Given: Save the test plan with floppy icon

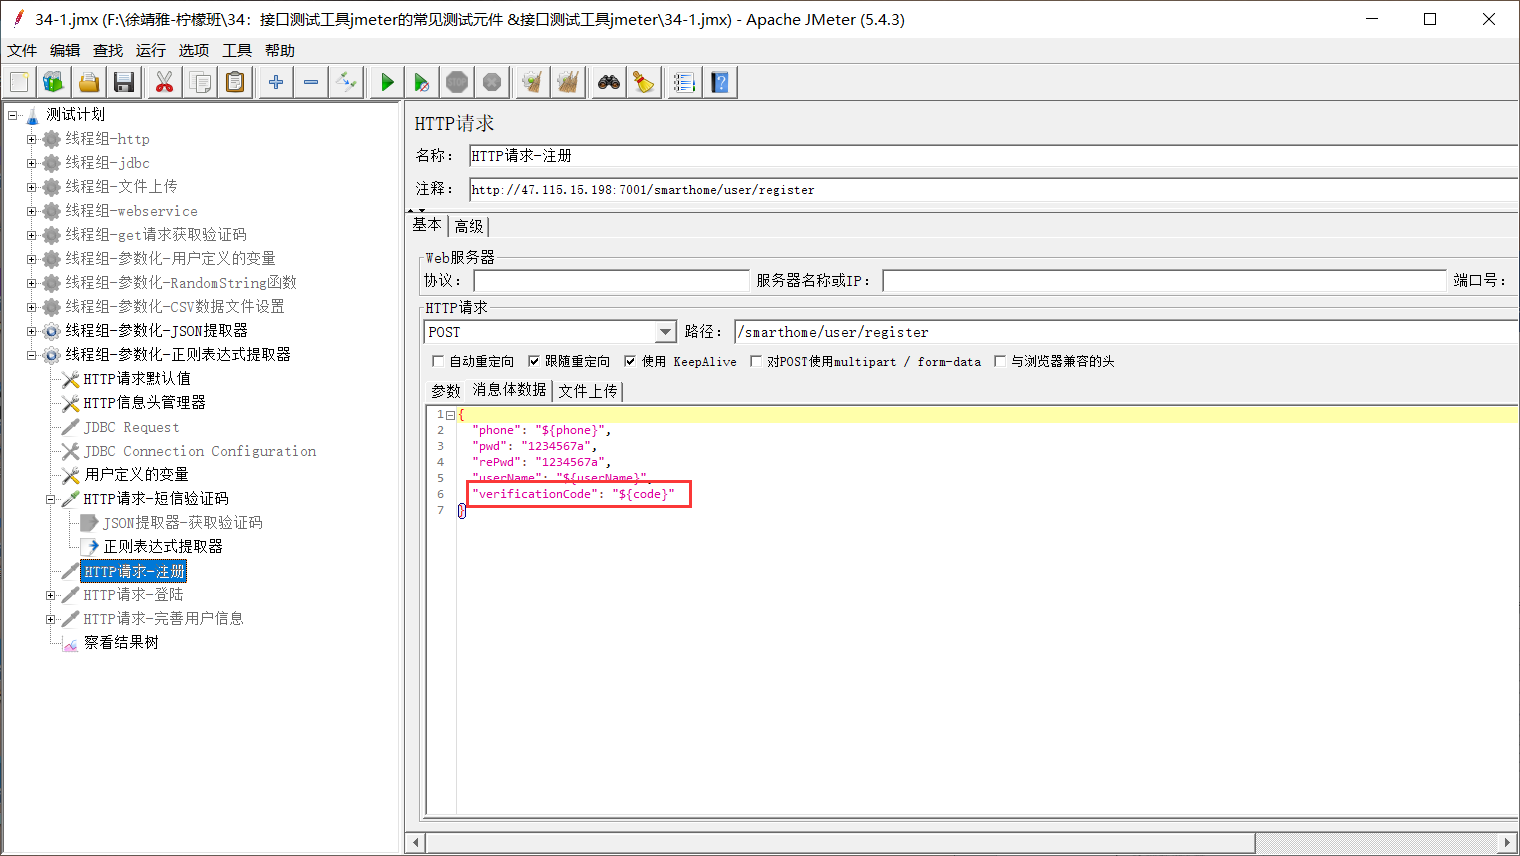Looking at the screenshot, I should [124, 82].
